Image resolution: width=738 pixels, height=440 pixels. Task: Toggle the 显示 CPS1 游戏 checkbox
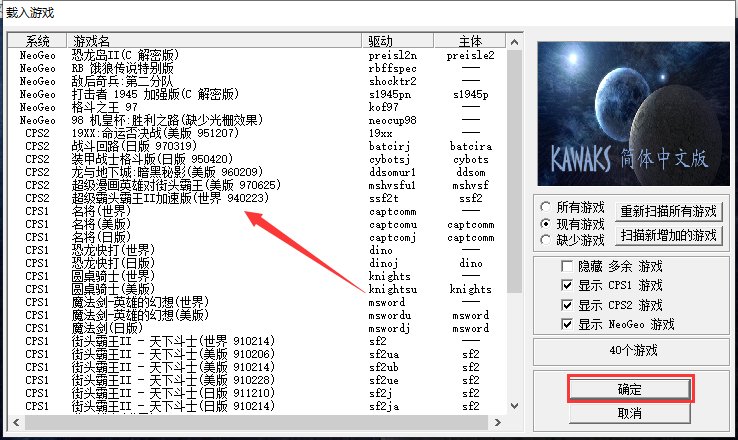[x=567, y=285]
